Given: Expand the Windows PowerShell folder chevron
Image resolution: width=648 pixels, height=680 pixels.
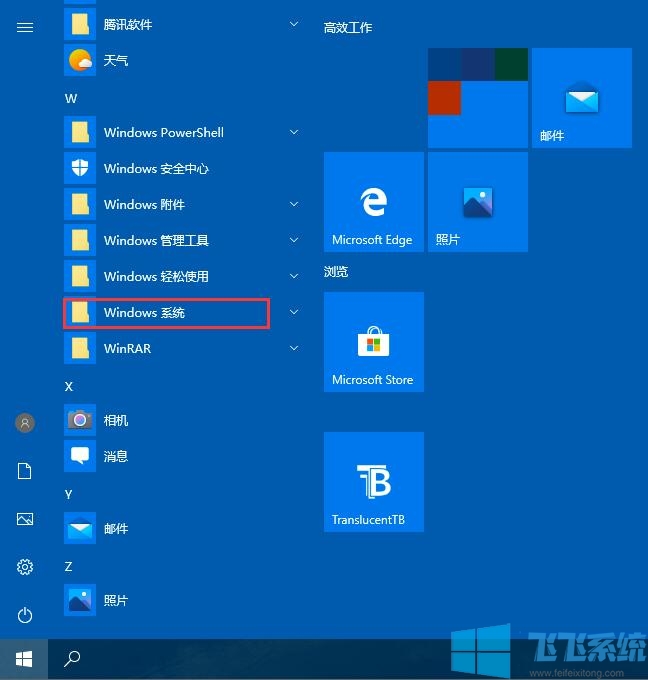Looking at the screenshot, I should (x=294, y=132).
